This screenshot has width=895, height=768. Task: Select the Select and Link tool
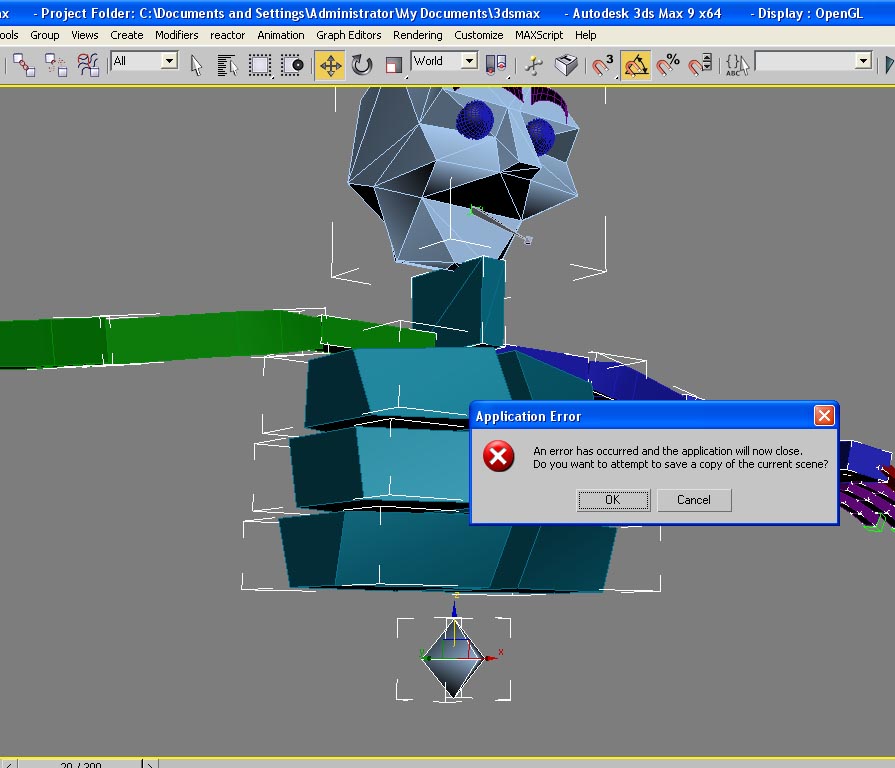(x=24, y=65)
